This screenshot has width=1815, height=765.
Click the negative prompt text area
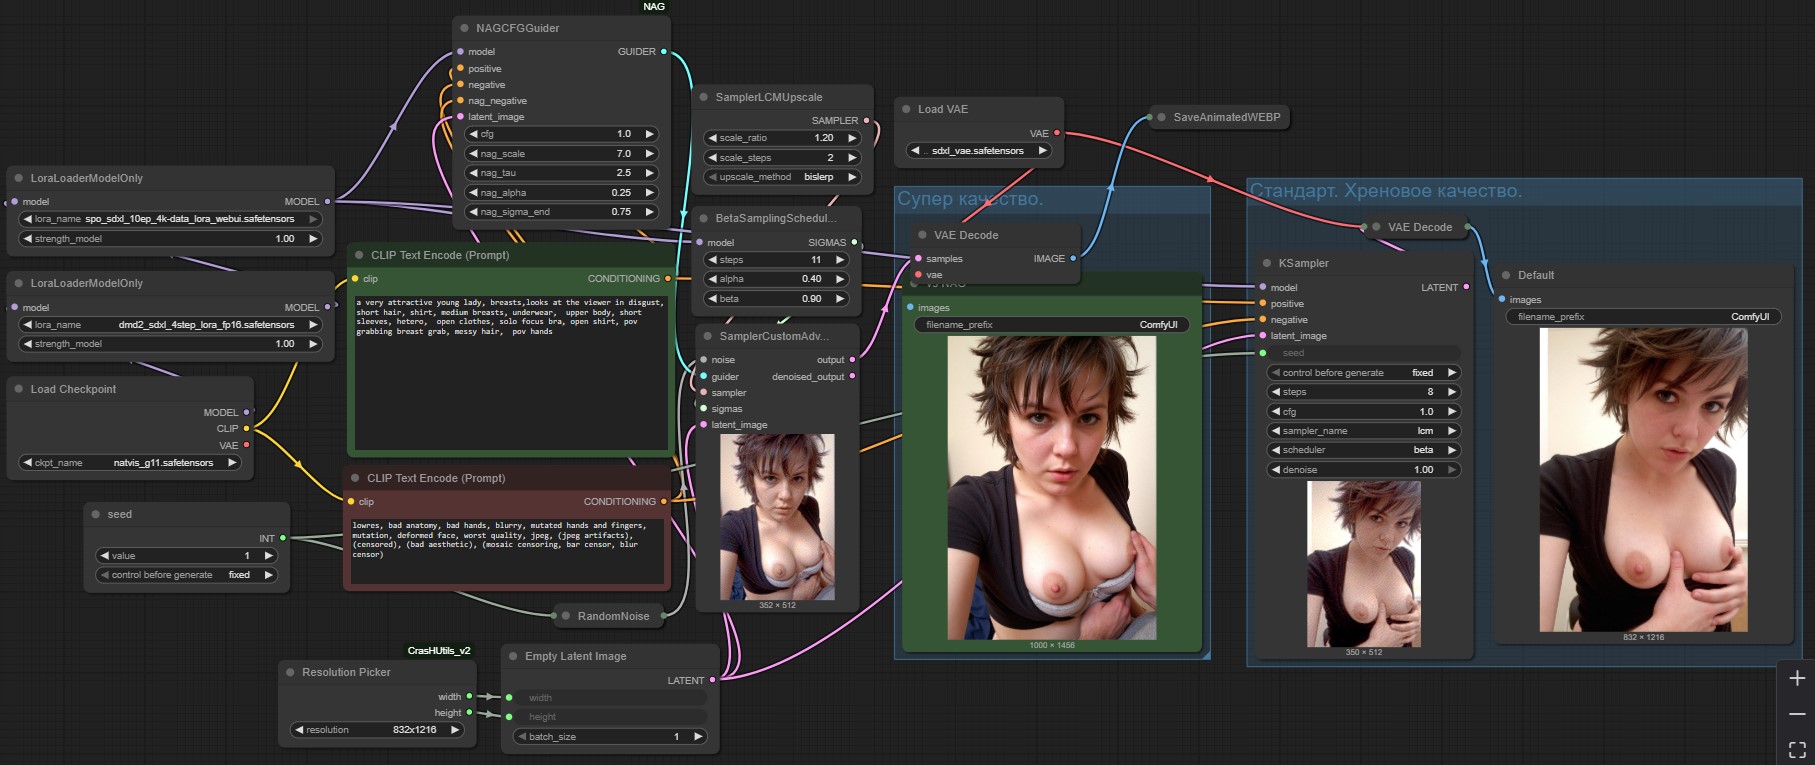[x=506, y=549]
